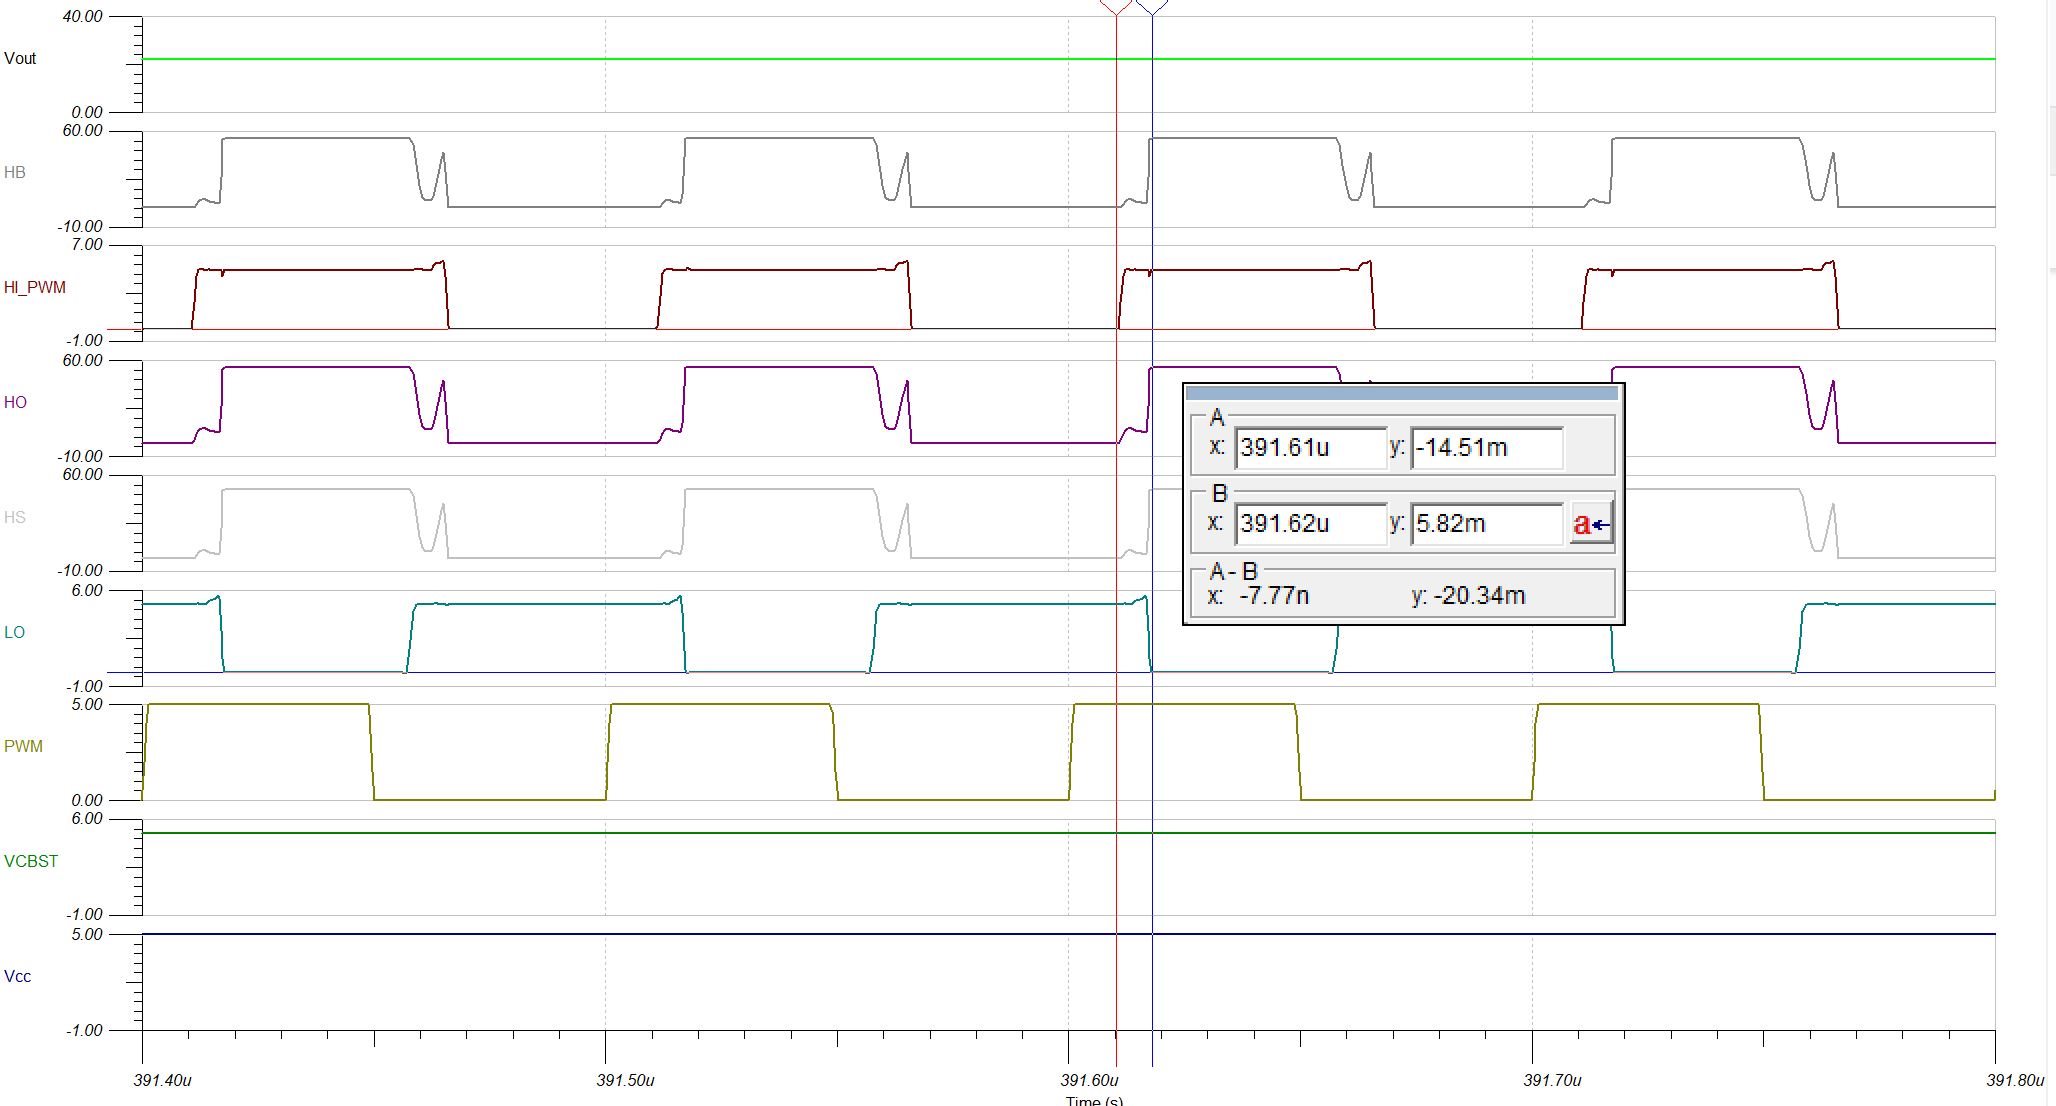The image size is (2056, 1106).
Task: Click the Time (s) axis title
Action: (x=1094, y=1100)
